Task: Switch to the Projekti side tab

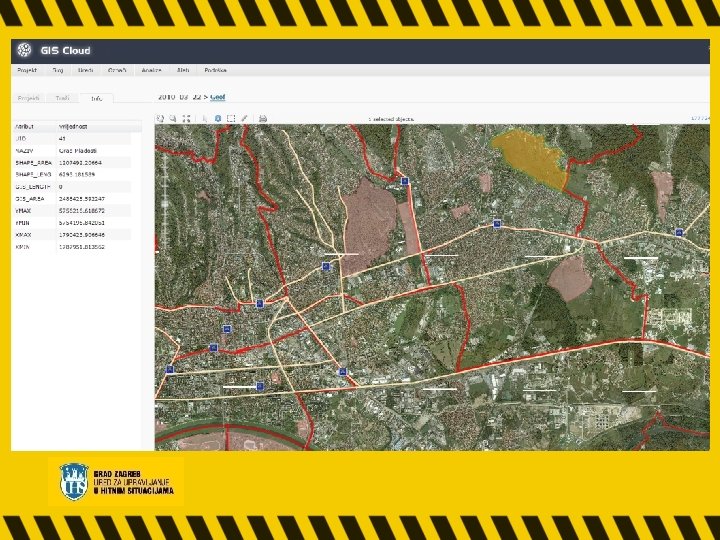Action: 28,98
